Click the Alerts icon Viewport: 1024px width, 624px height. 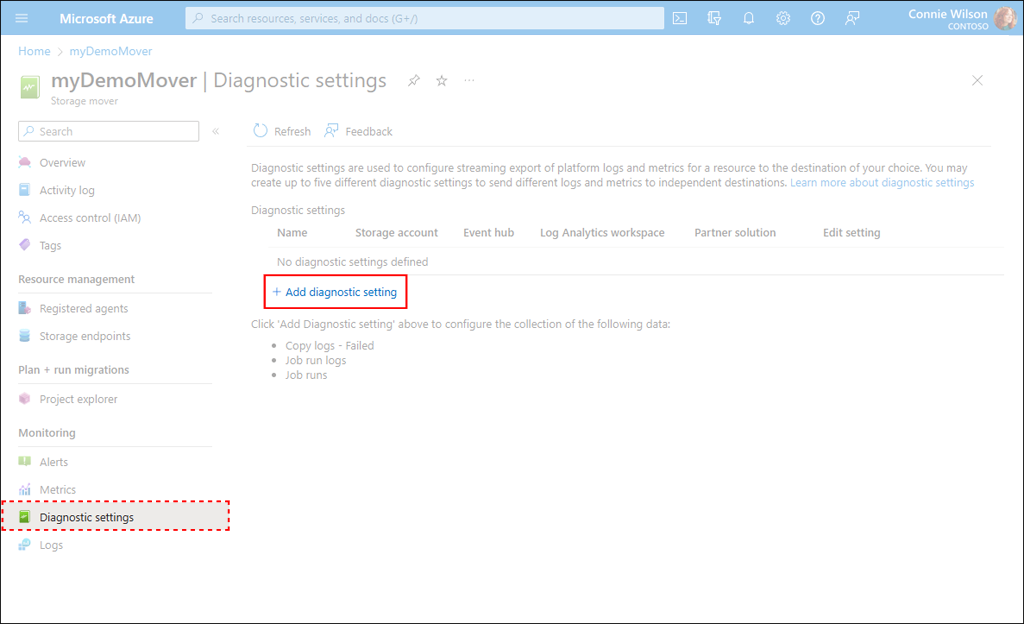(25, 461)
